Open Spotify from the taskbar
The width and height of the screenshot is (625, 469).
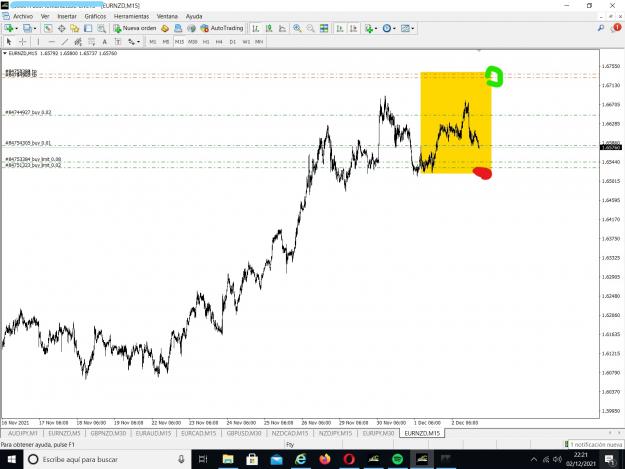pyautogui.click(x=397, y=459)
